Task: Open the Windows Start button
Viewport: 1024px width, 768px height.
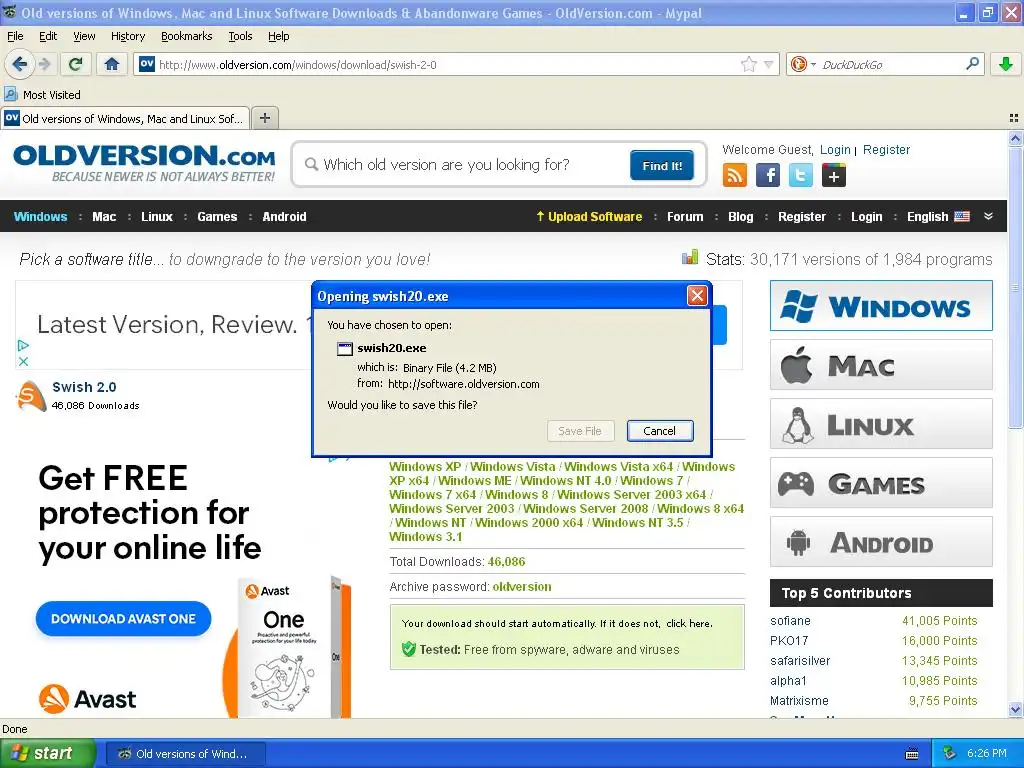Action: (x=48, y=754)
